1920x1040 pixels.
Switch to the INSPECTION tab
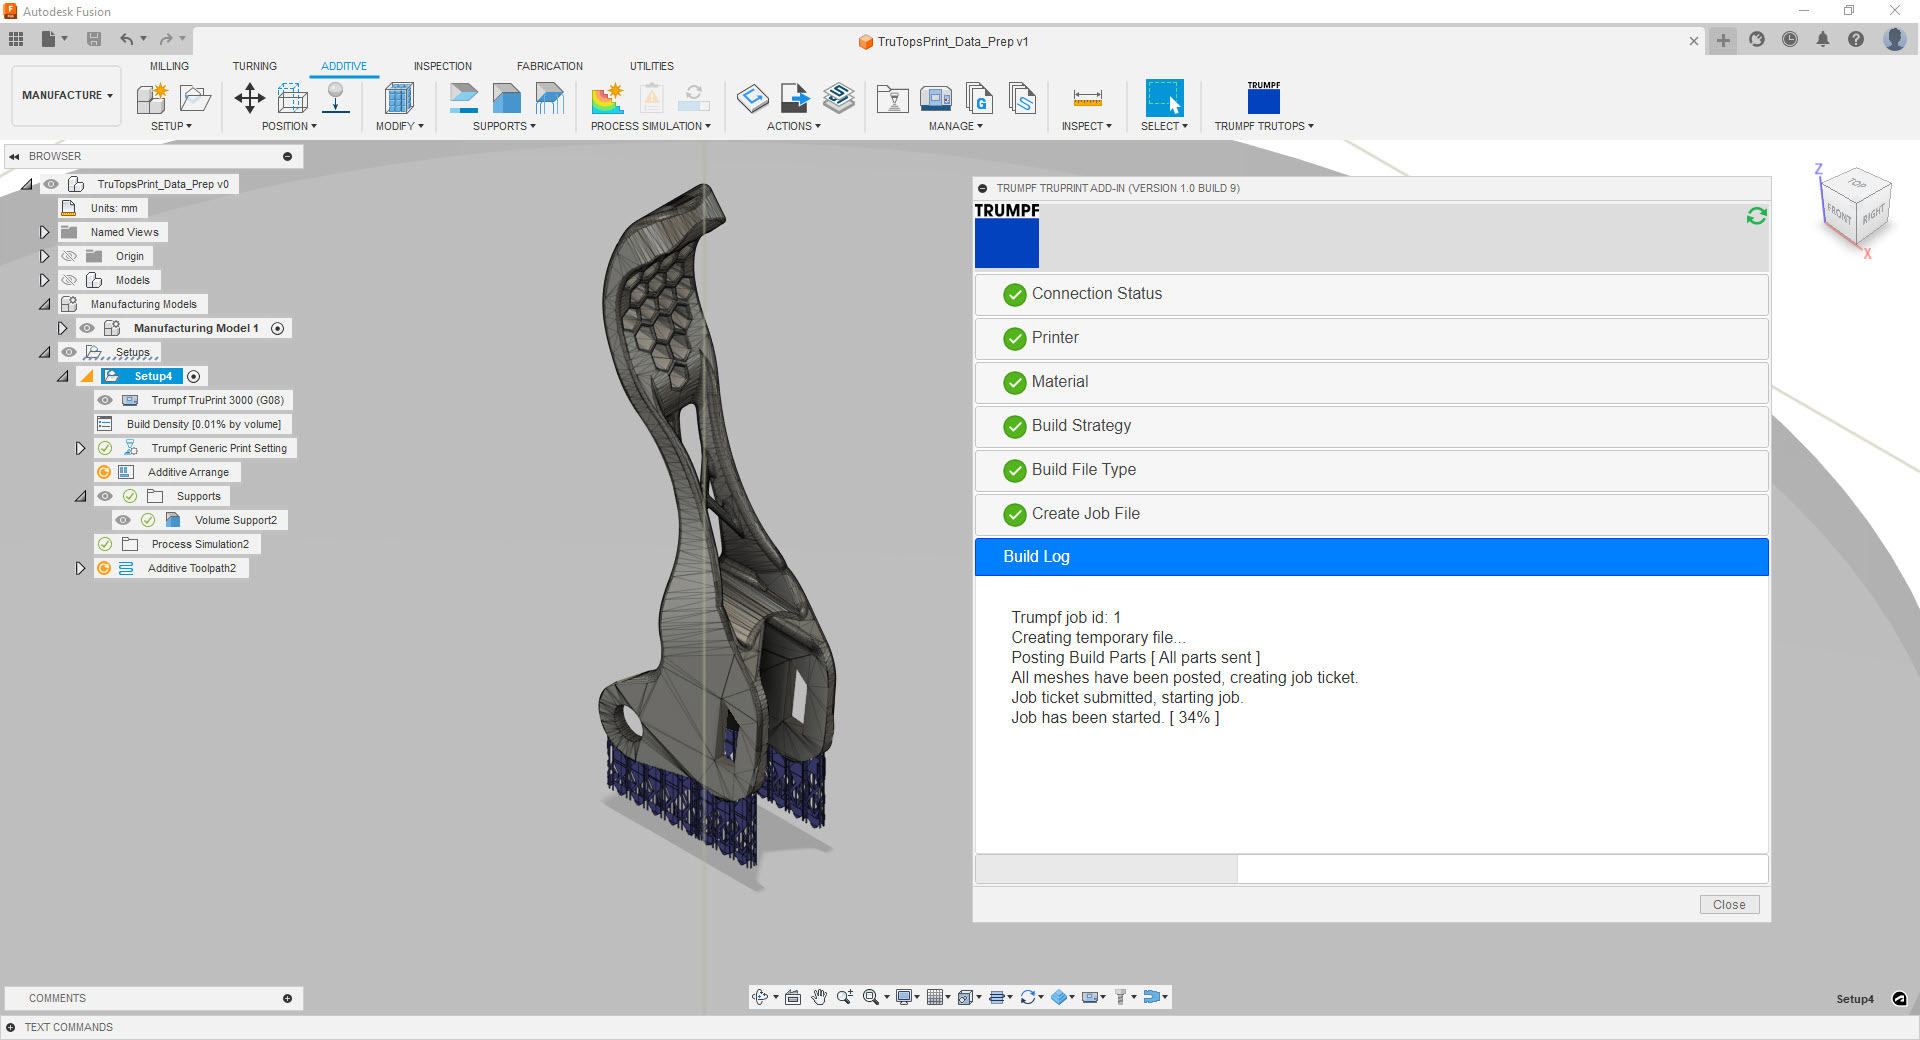(442, 66)
